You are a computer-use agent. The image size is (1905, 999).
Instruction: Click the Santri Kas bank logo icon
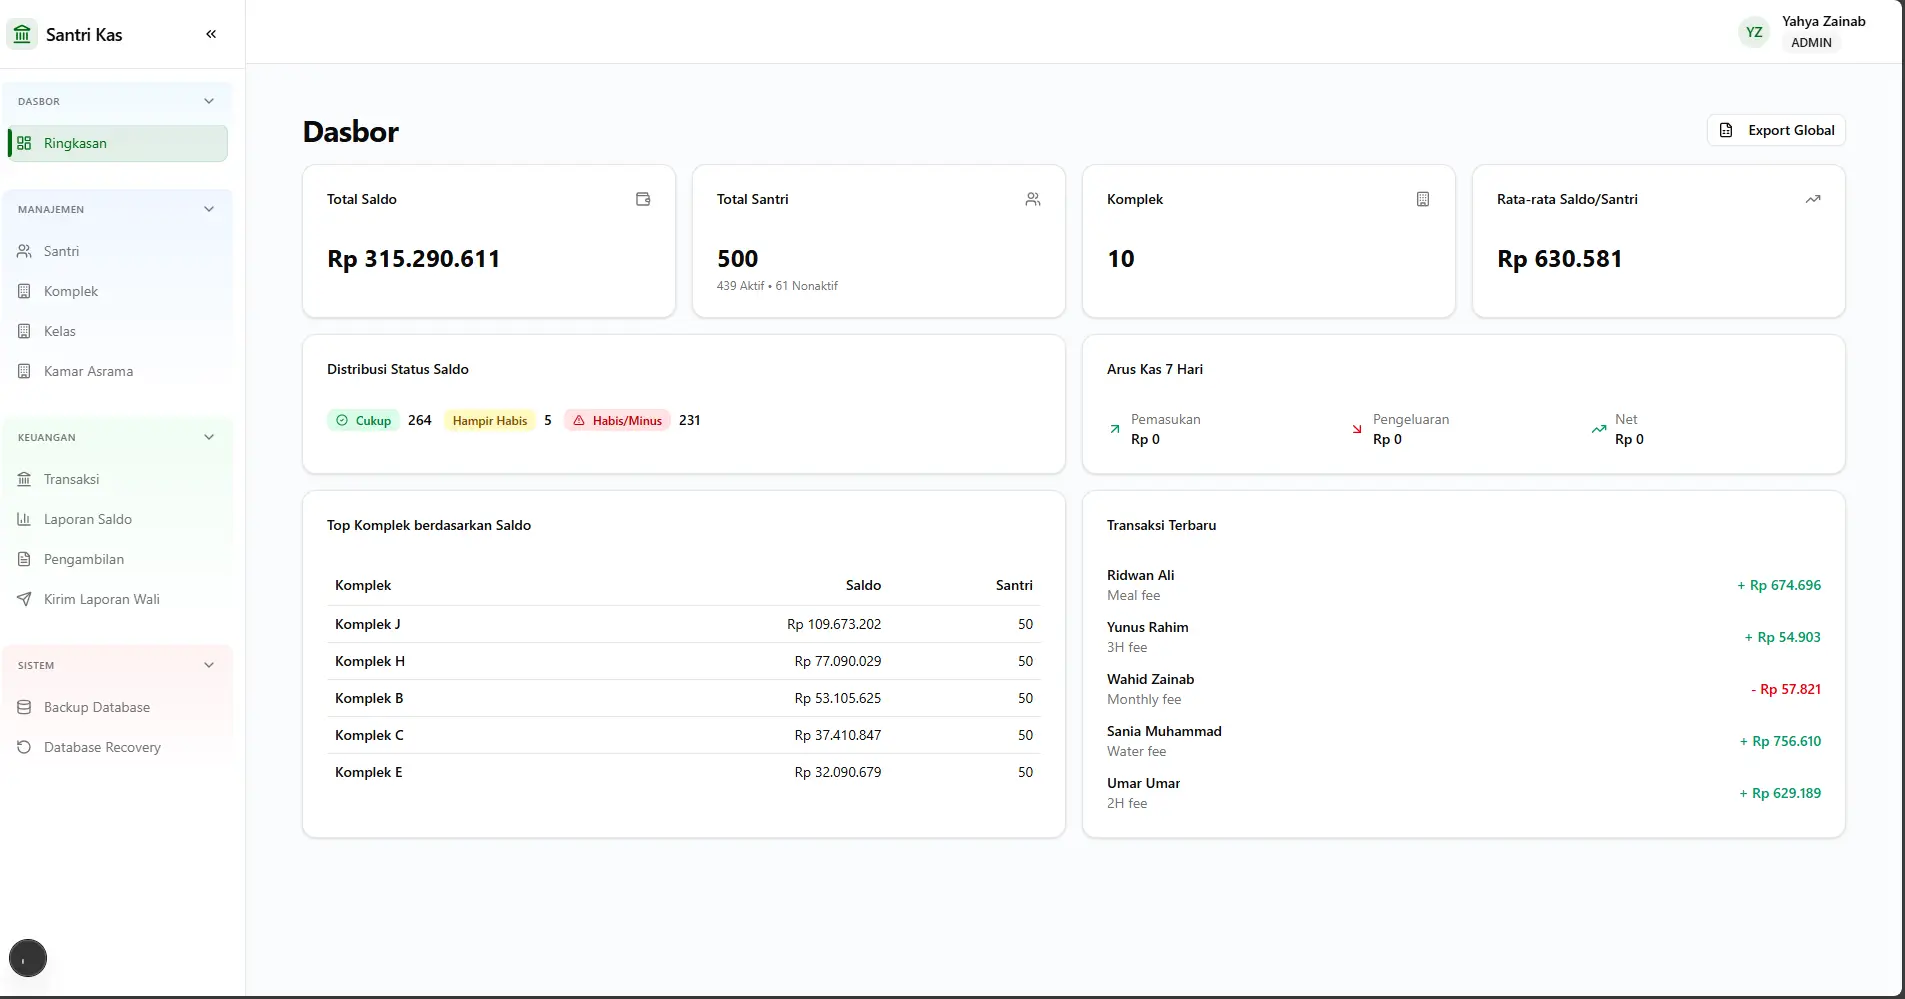coord(22,34)
